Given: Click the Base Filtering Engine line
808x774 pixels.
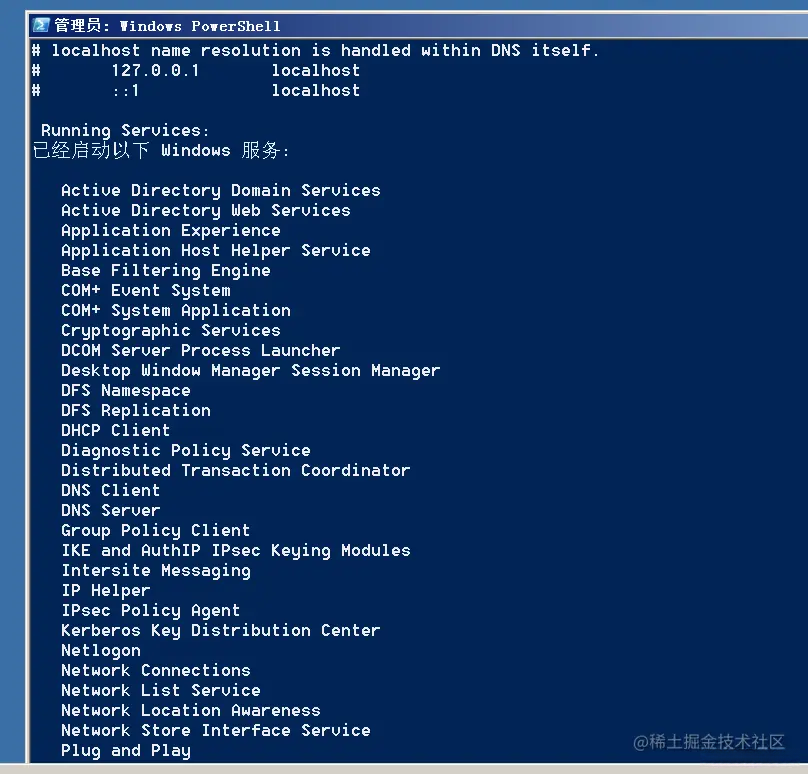Looking at the screenshot, I should coord(165,271).
